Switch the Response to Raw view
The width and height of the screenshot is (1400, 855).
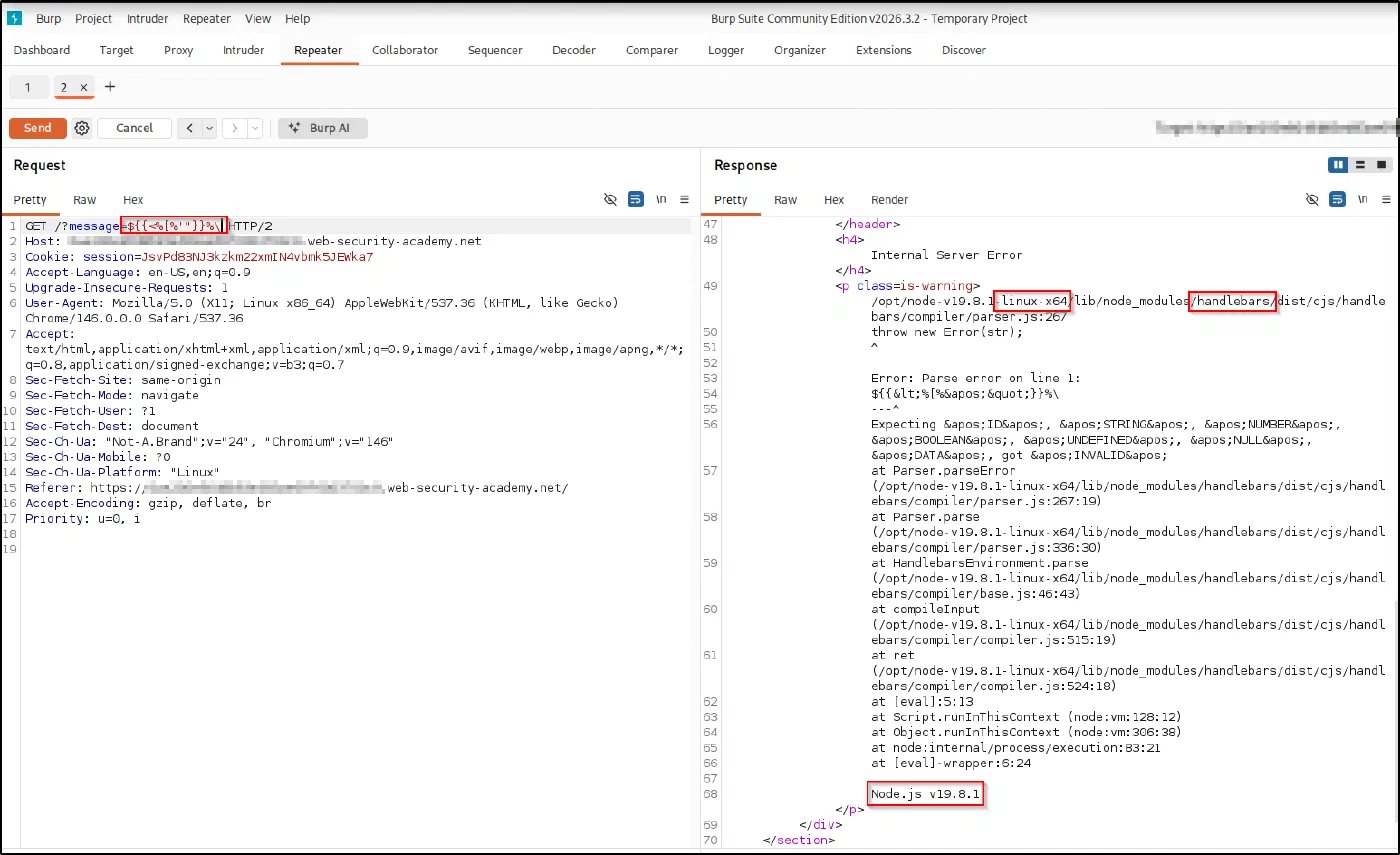tap(786, 200)
